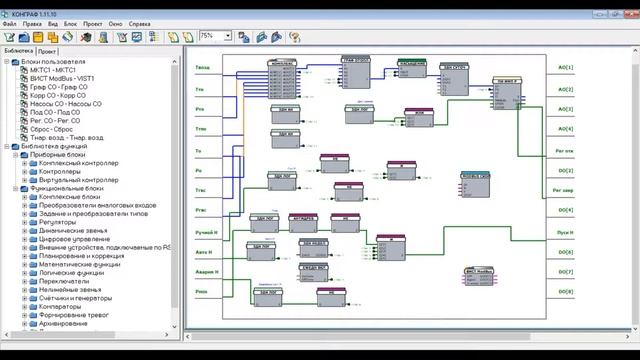The width and height of the screenshot is (640, 360).
Task: Open the Справка menu
Action: pos(140,24)
